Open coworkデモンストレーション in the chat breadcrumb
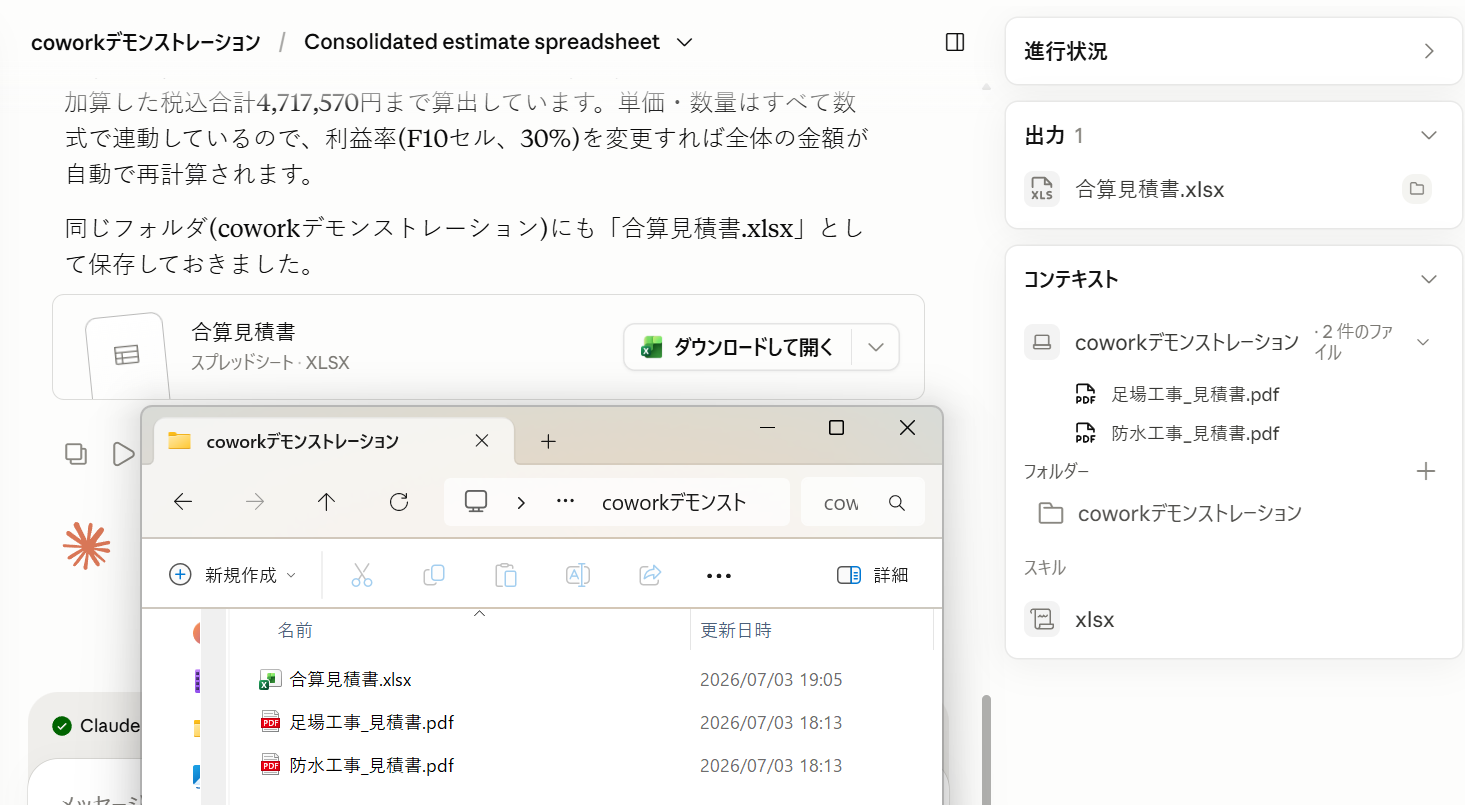 tap(146, 42)
